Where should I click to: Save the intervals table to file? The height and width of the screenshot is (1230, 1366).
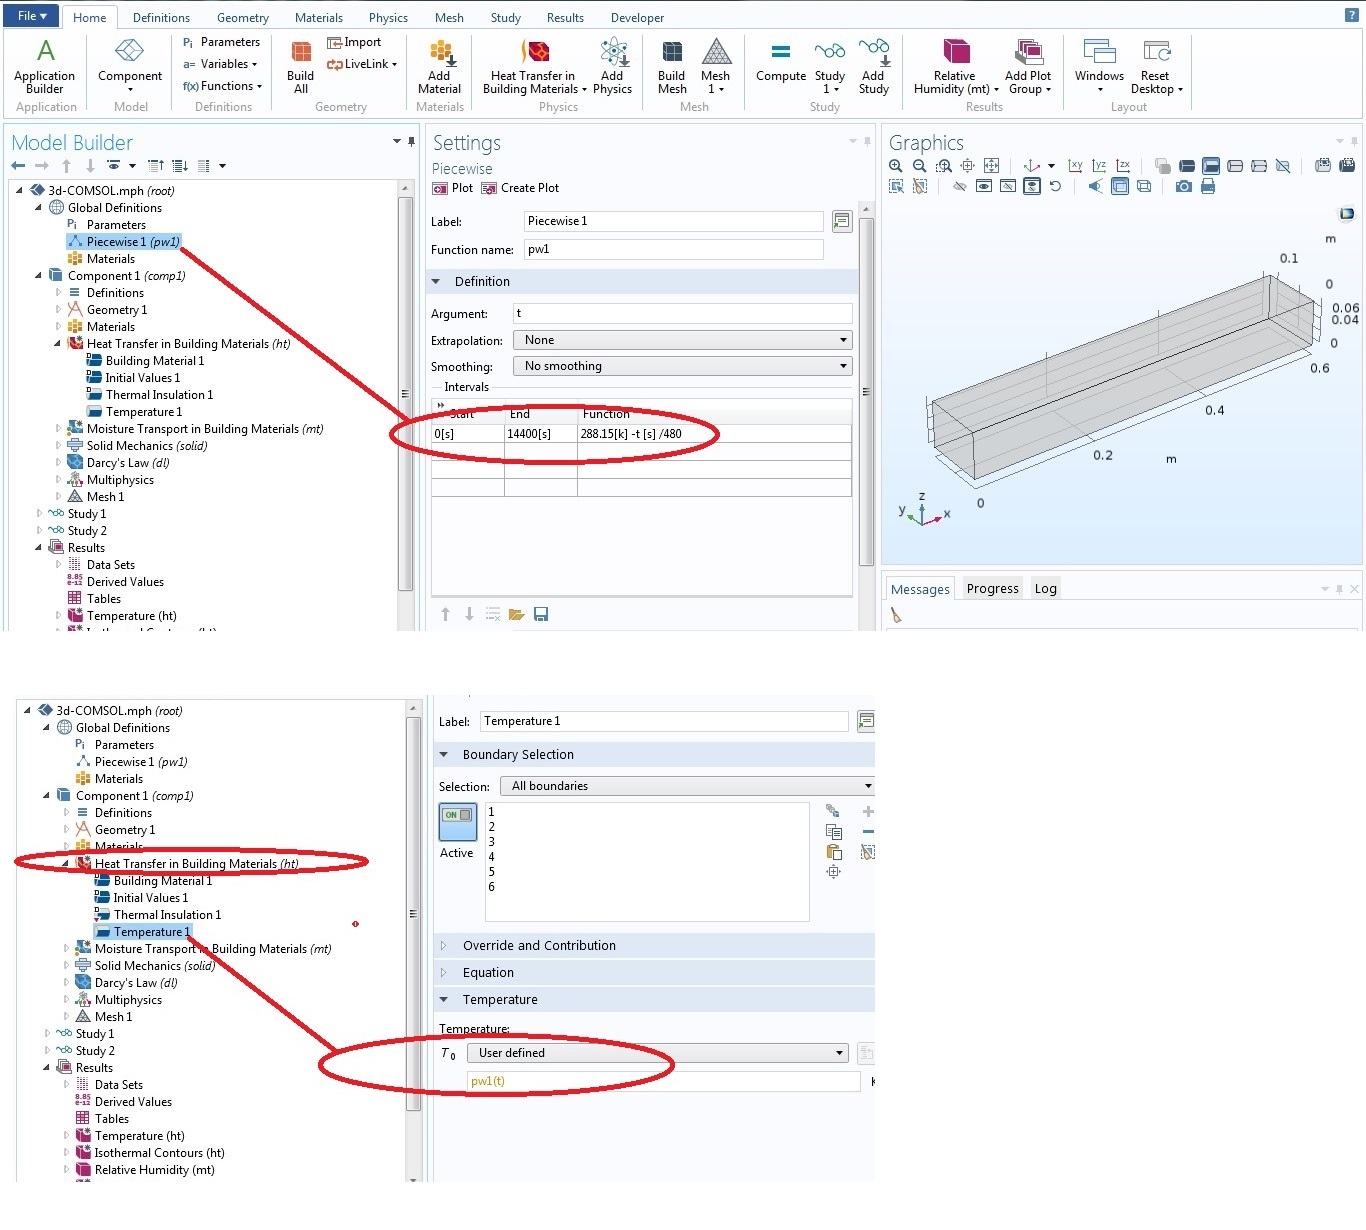tap(541, 614)
